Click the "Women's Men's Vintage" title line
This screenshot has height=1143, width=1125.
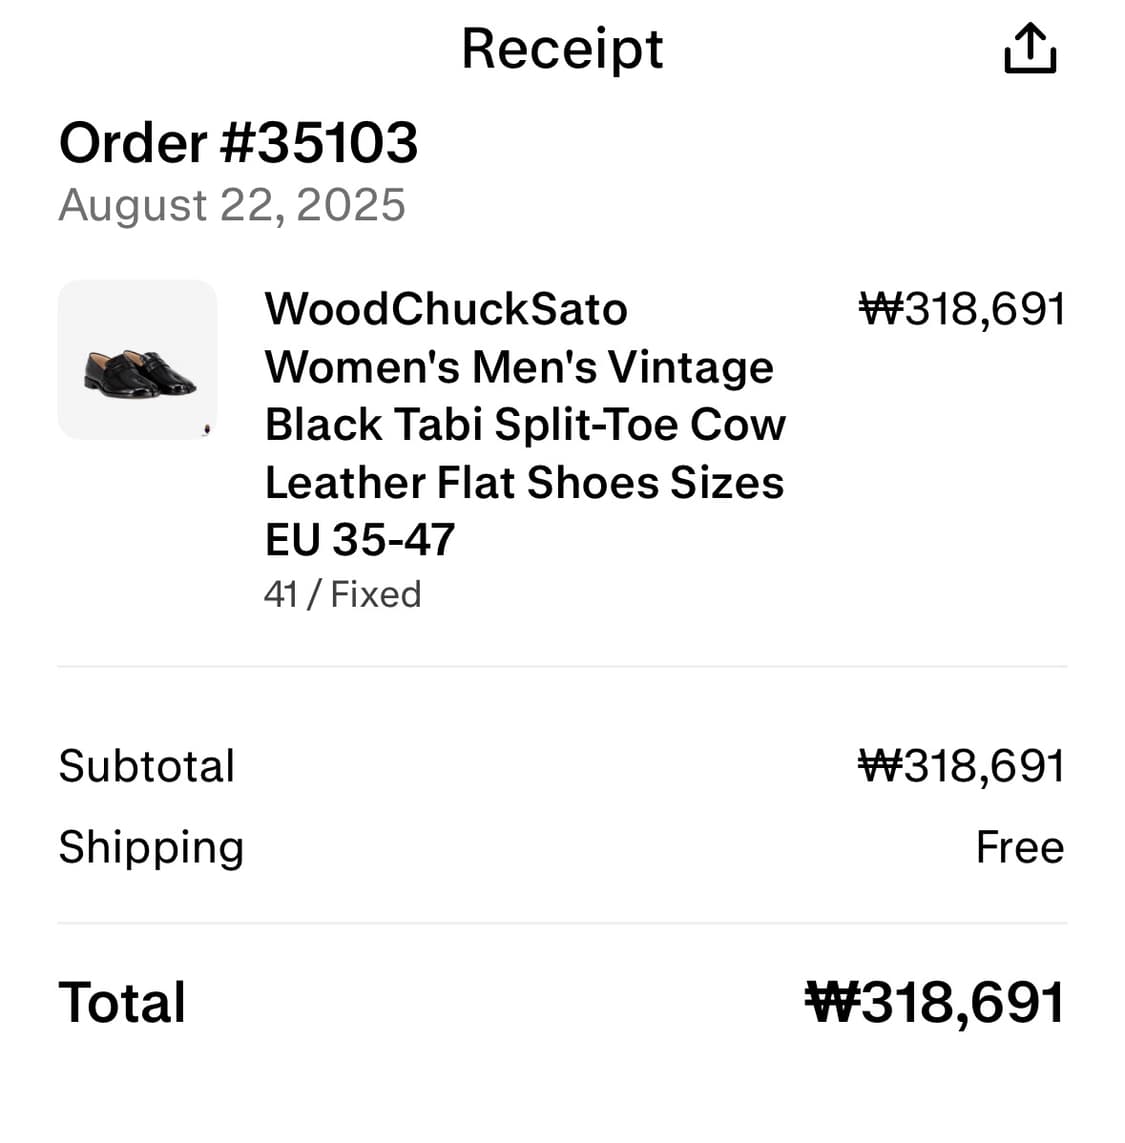coord(519,367)
